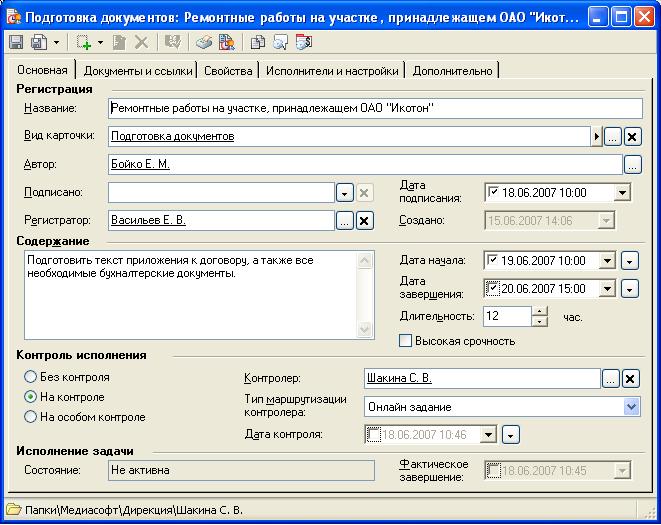Click the greyed X next to Подписано
This screenshot has width=661, height=525.
coord(364,193)
